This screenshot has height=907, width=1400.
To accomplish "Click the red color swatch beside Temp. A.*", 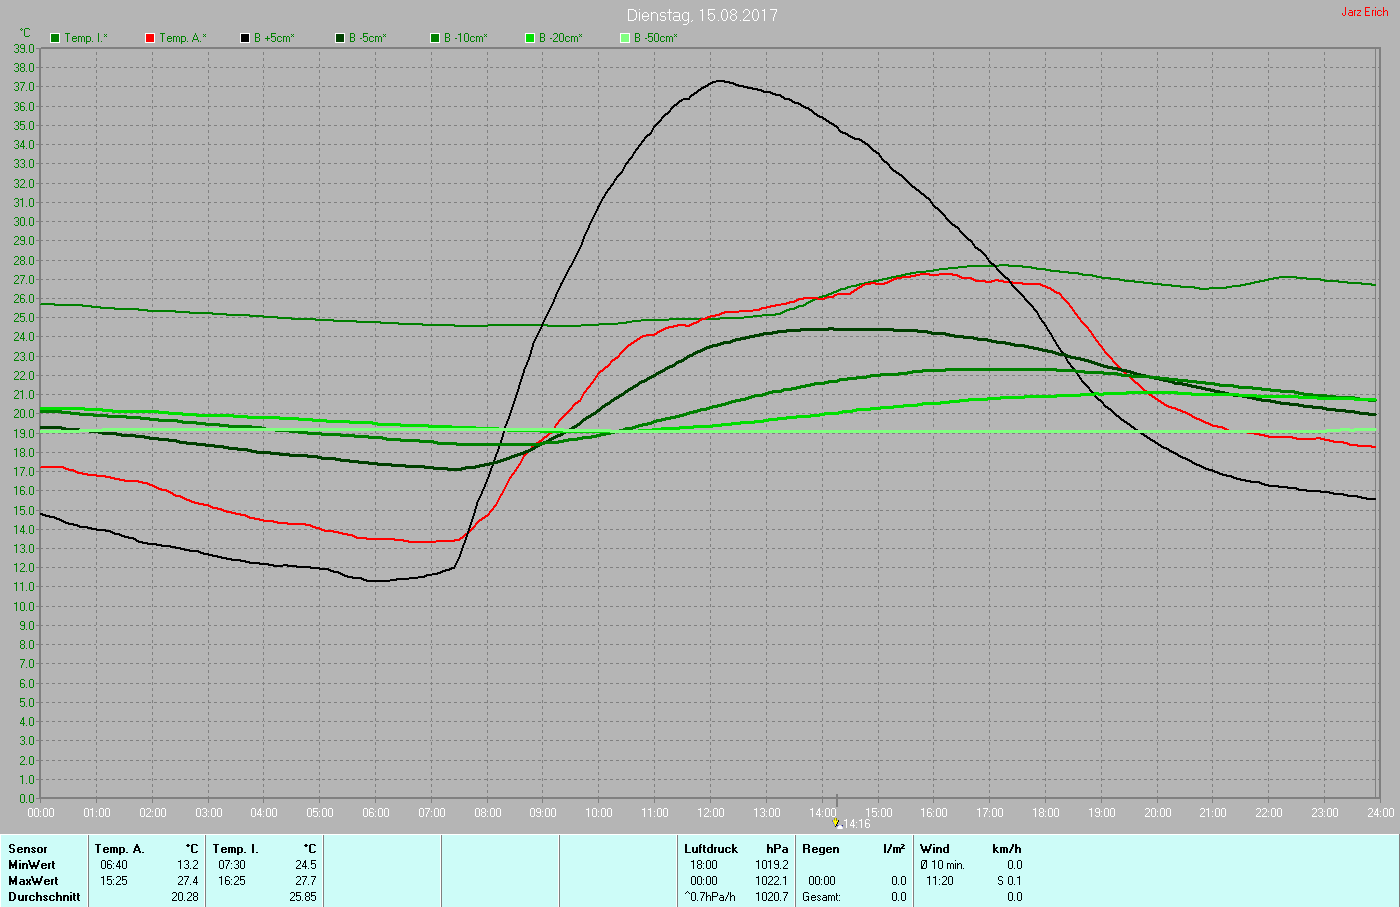I will click(150, 38).
